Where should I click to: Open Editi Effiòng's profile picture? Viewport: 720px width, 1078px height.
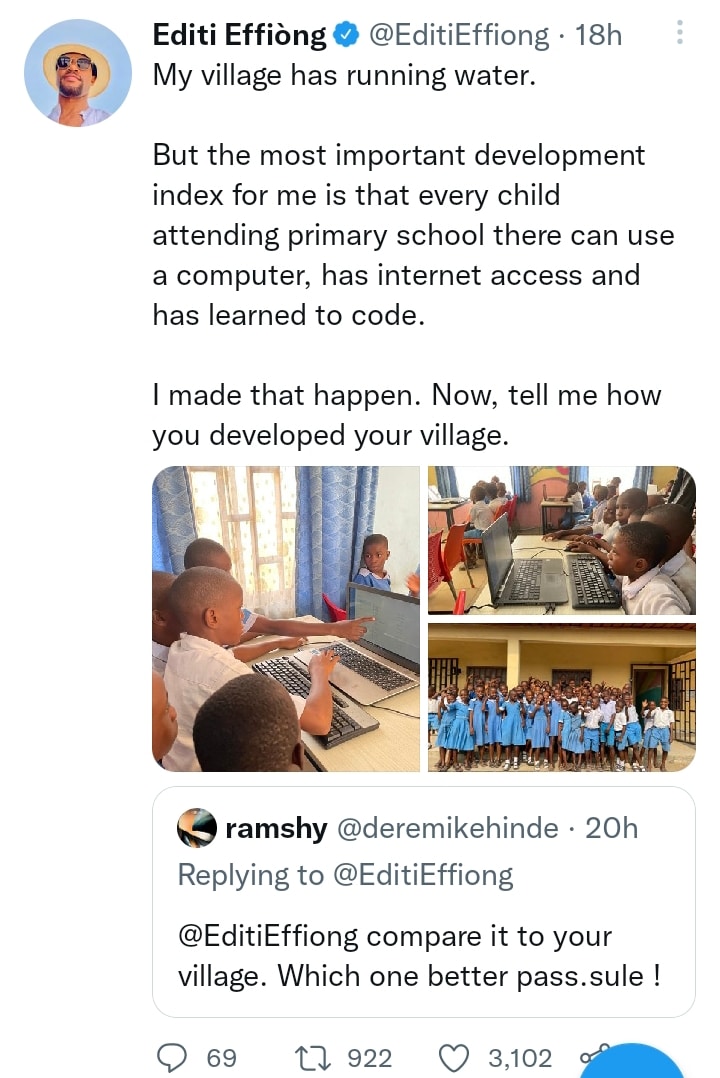[x=78, y=73]
